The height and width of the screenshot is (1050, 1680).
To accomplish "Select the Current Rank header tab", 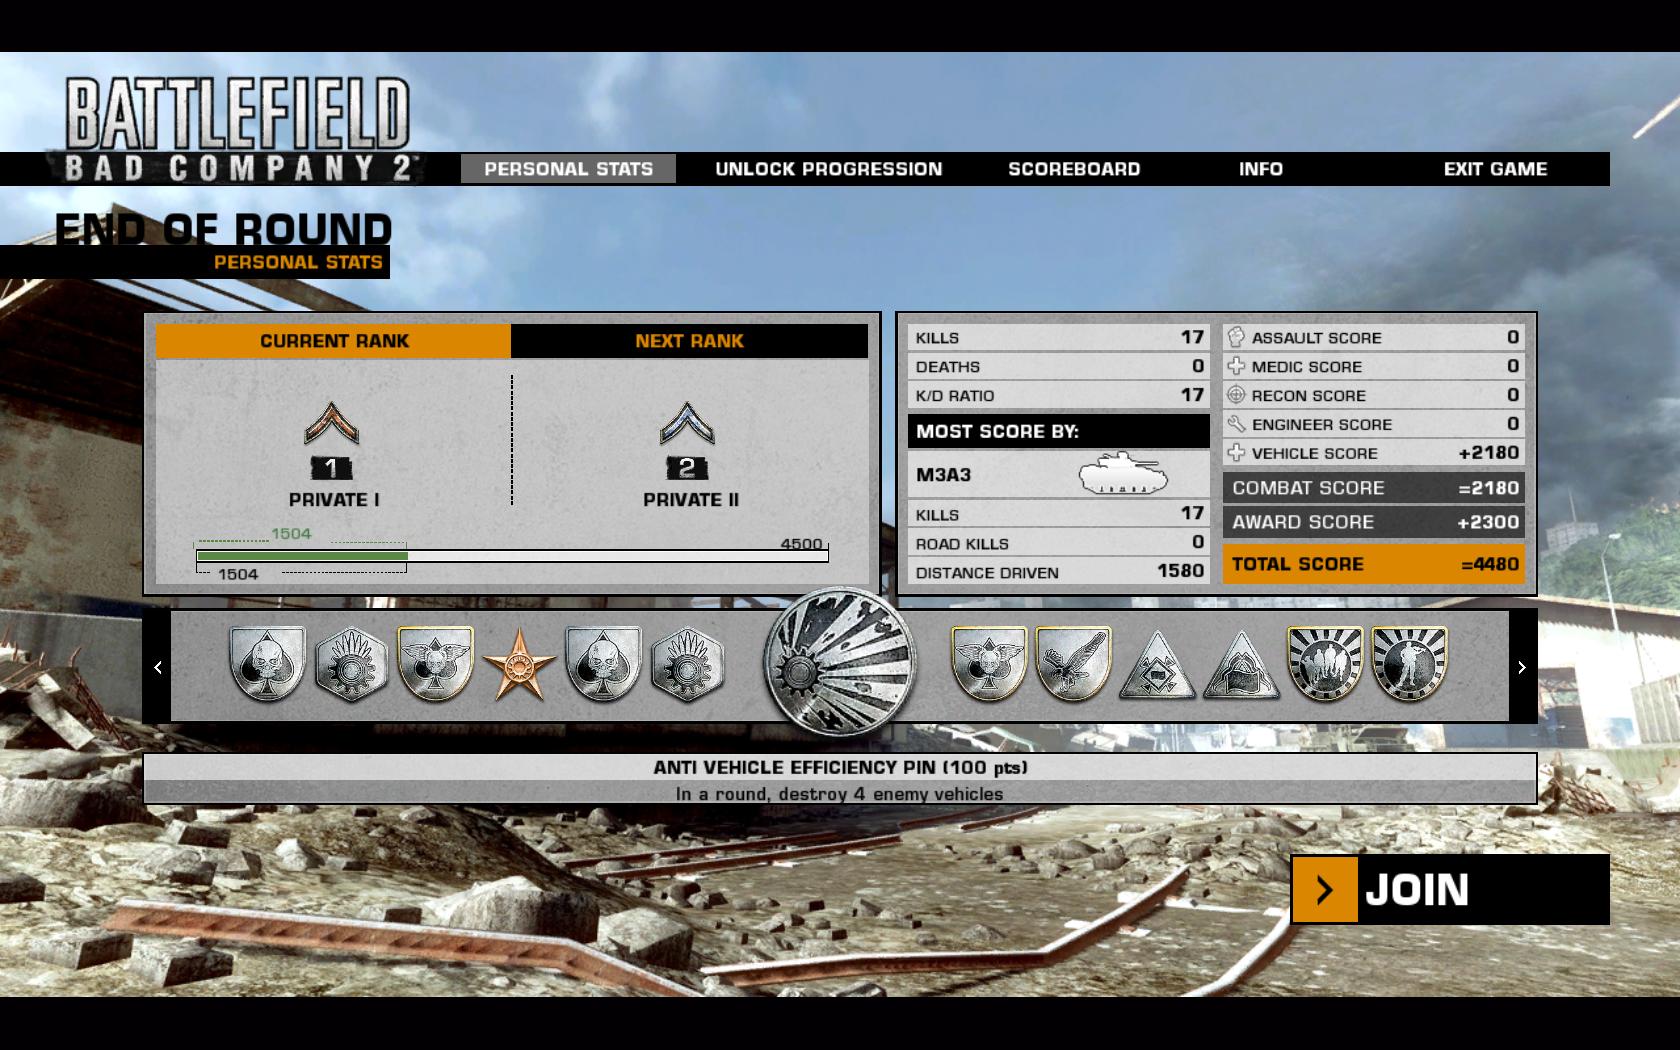I will [333, 341].
